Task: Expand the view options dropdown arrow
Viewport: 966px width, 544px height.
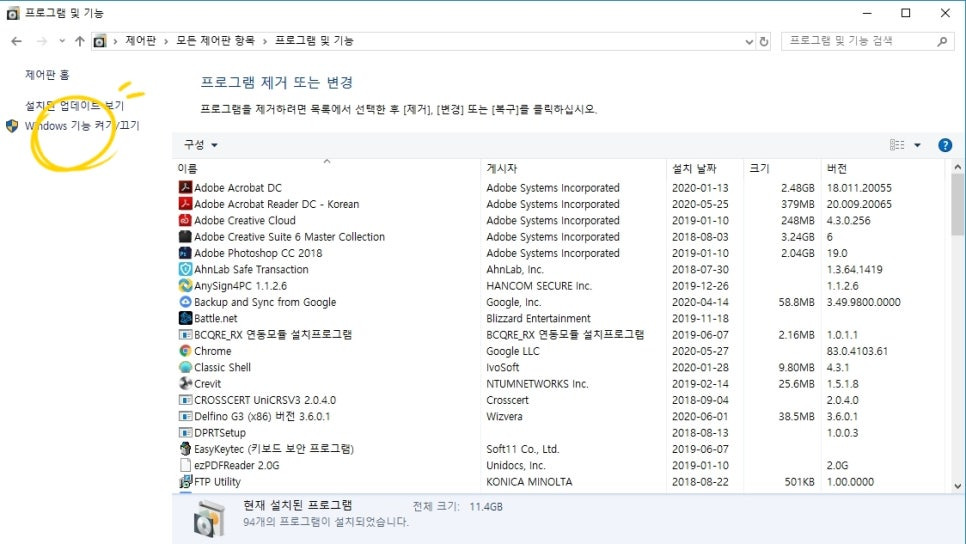Action: coord(917,145)
